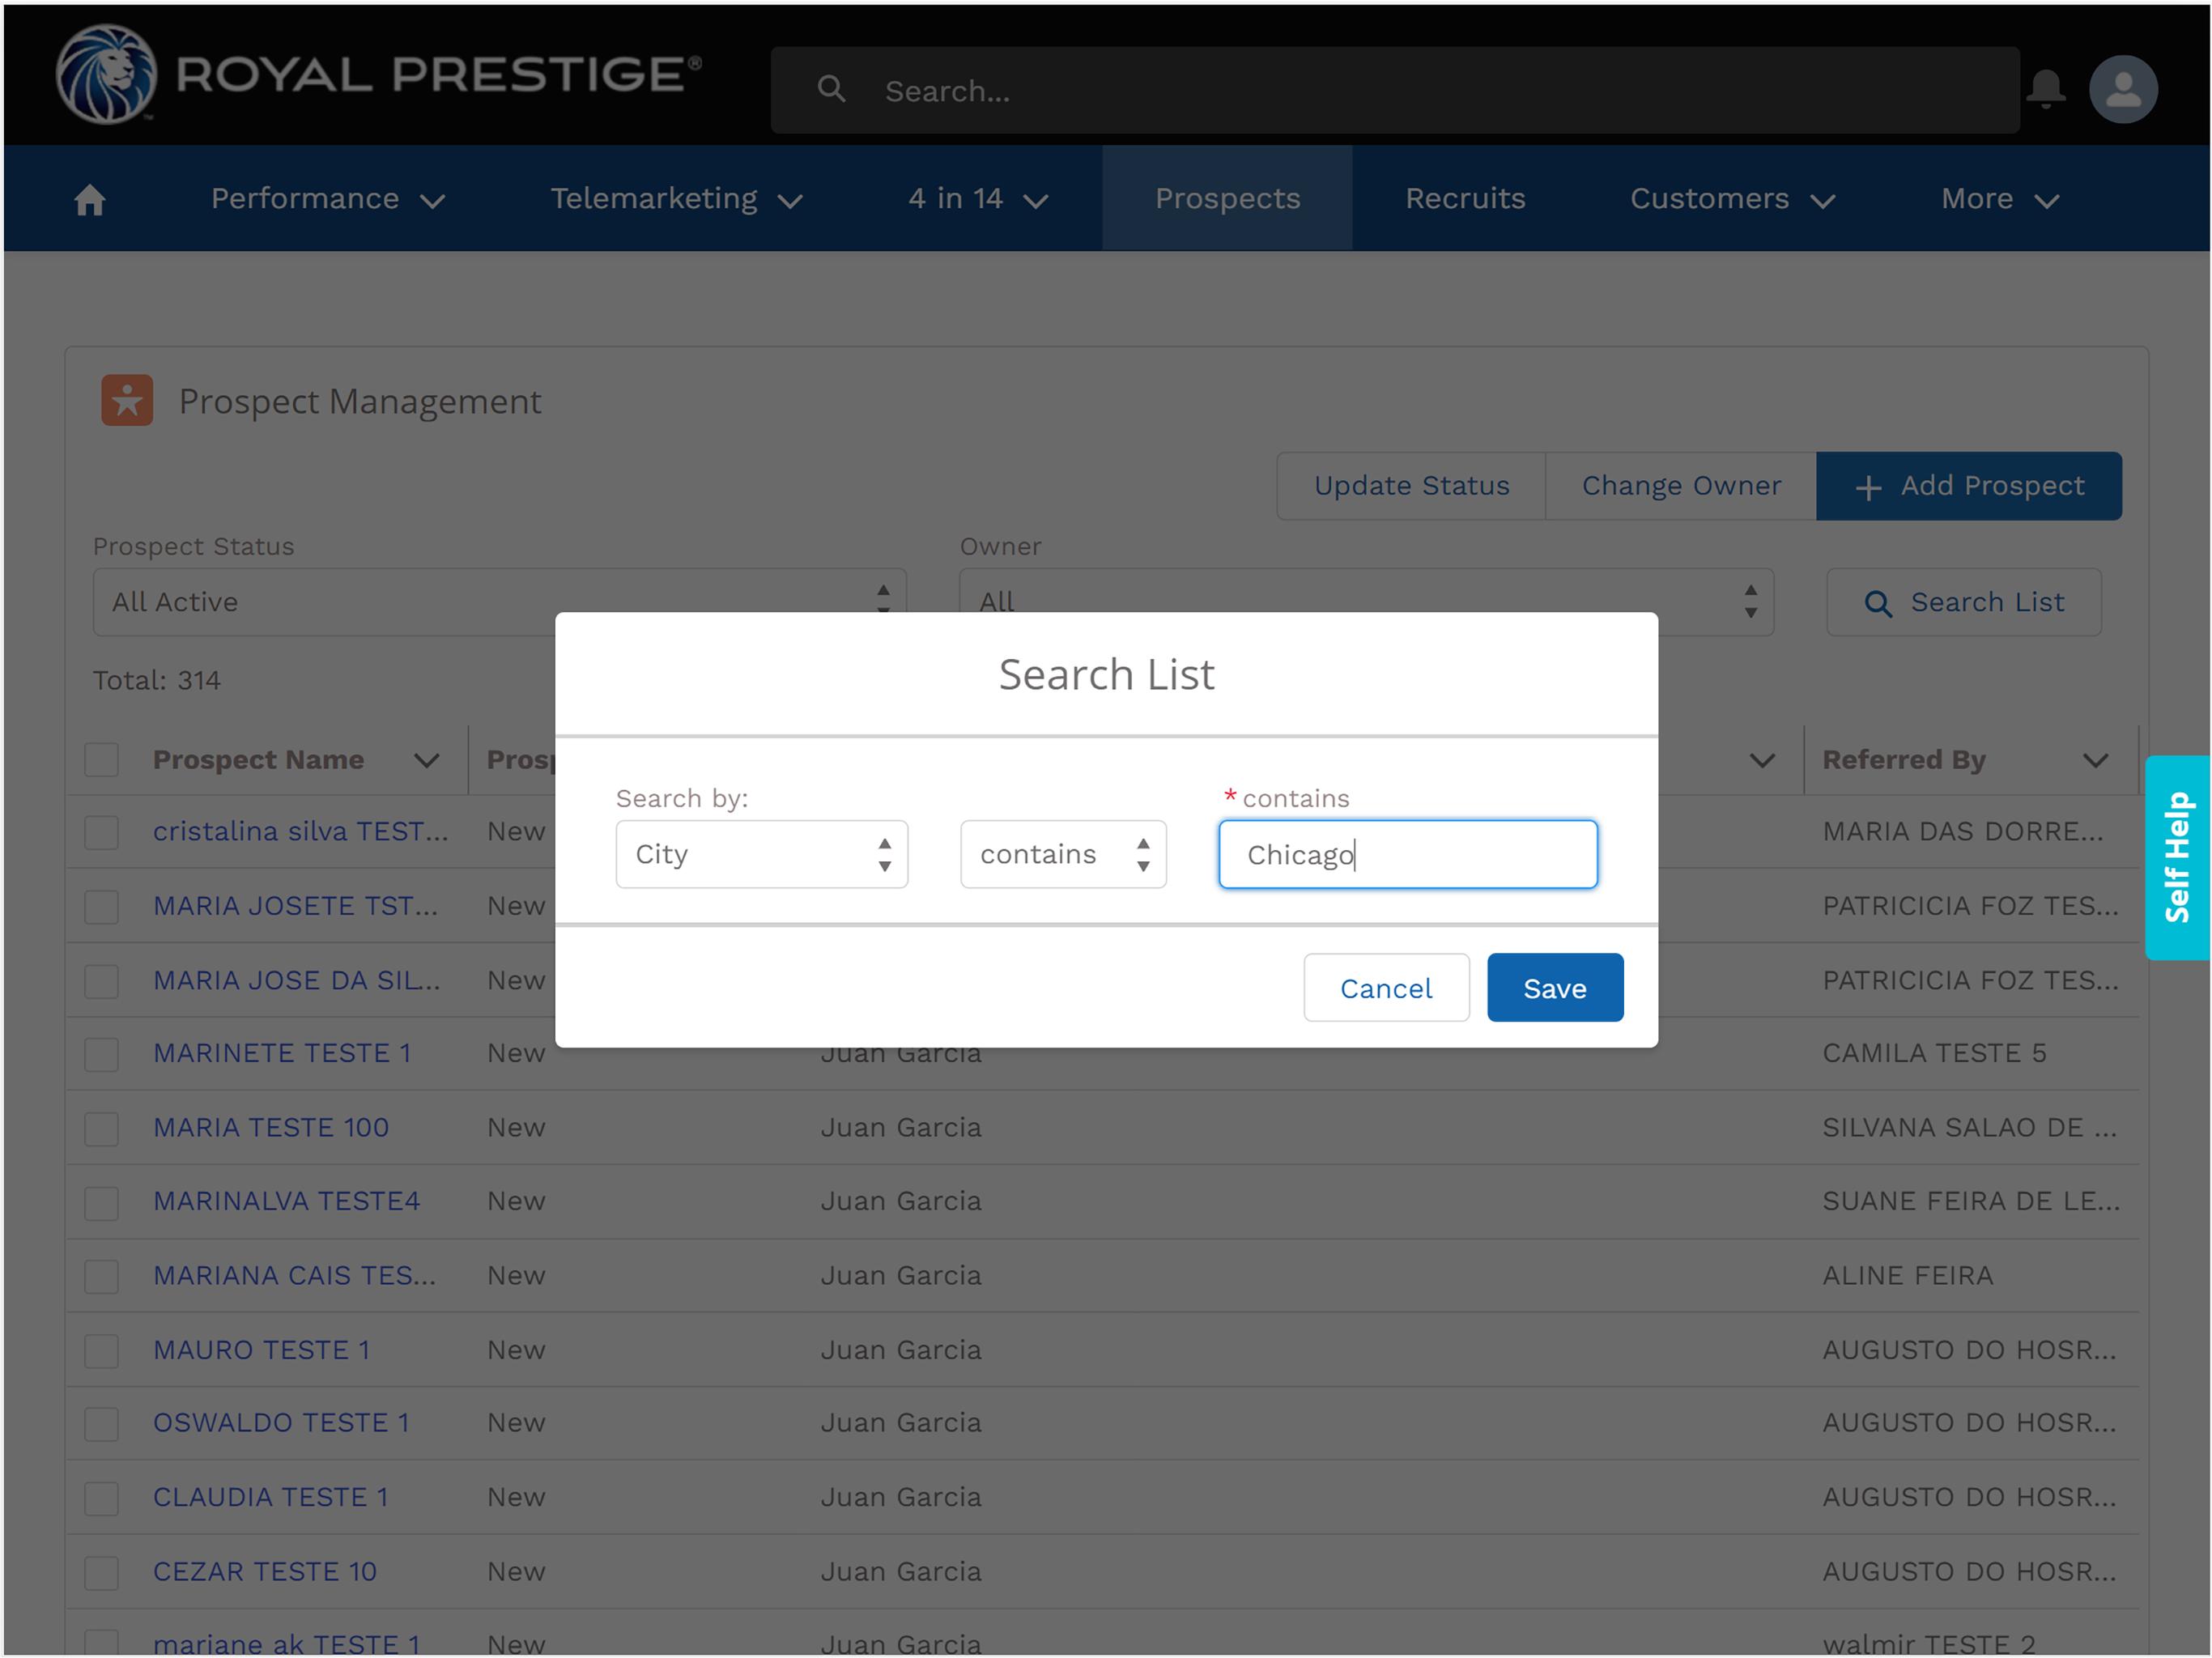Open prospect MARIA JOSE DA SIL
2212x1658 pixels.
tap(296, 980)
